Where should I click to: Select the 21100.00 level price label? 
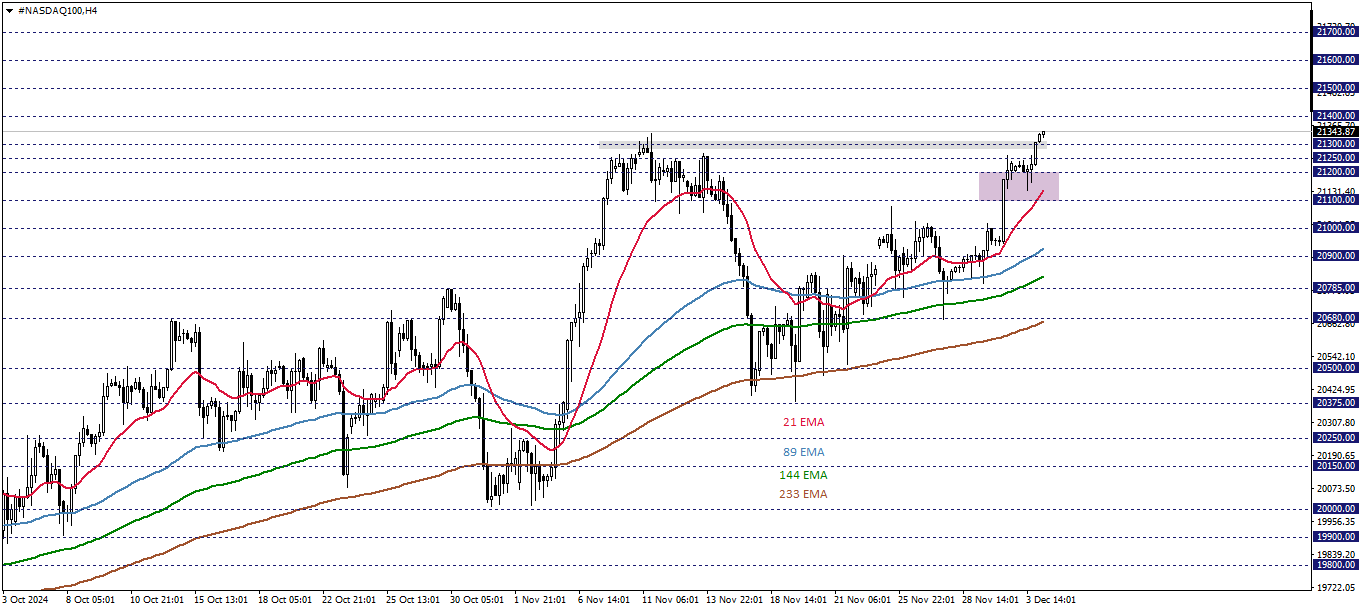pos(1336,200)
